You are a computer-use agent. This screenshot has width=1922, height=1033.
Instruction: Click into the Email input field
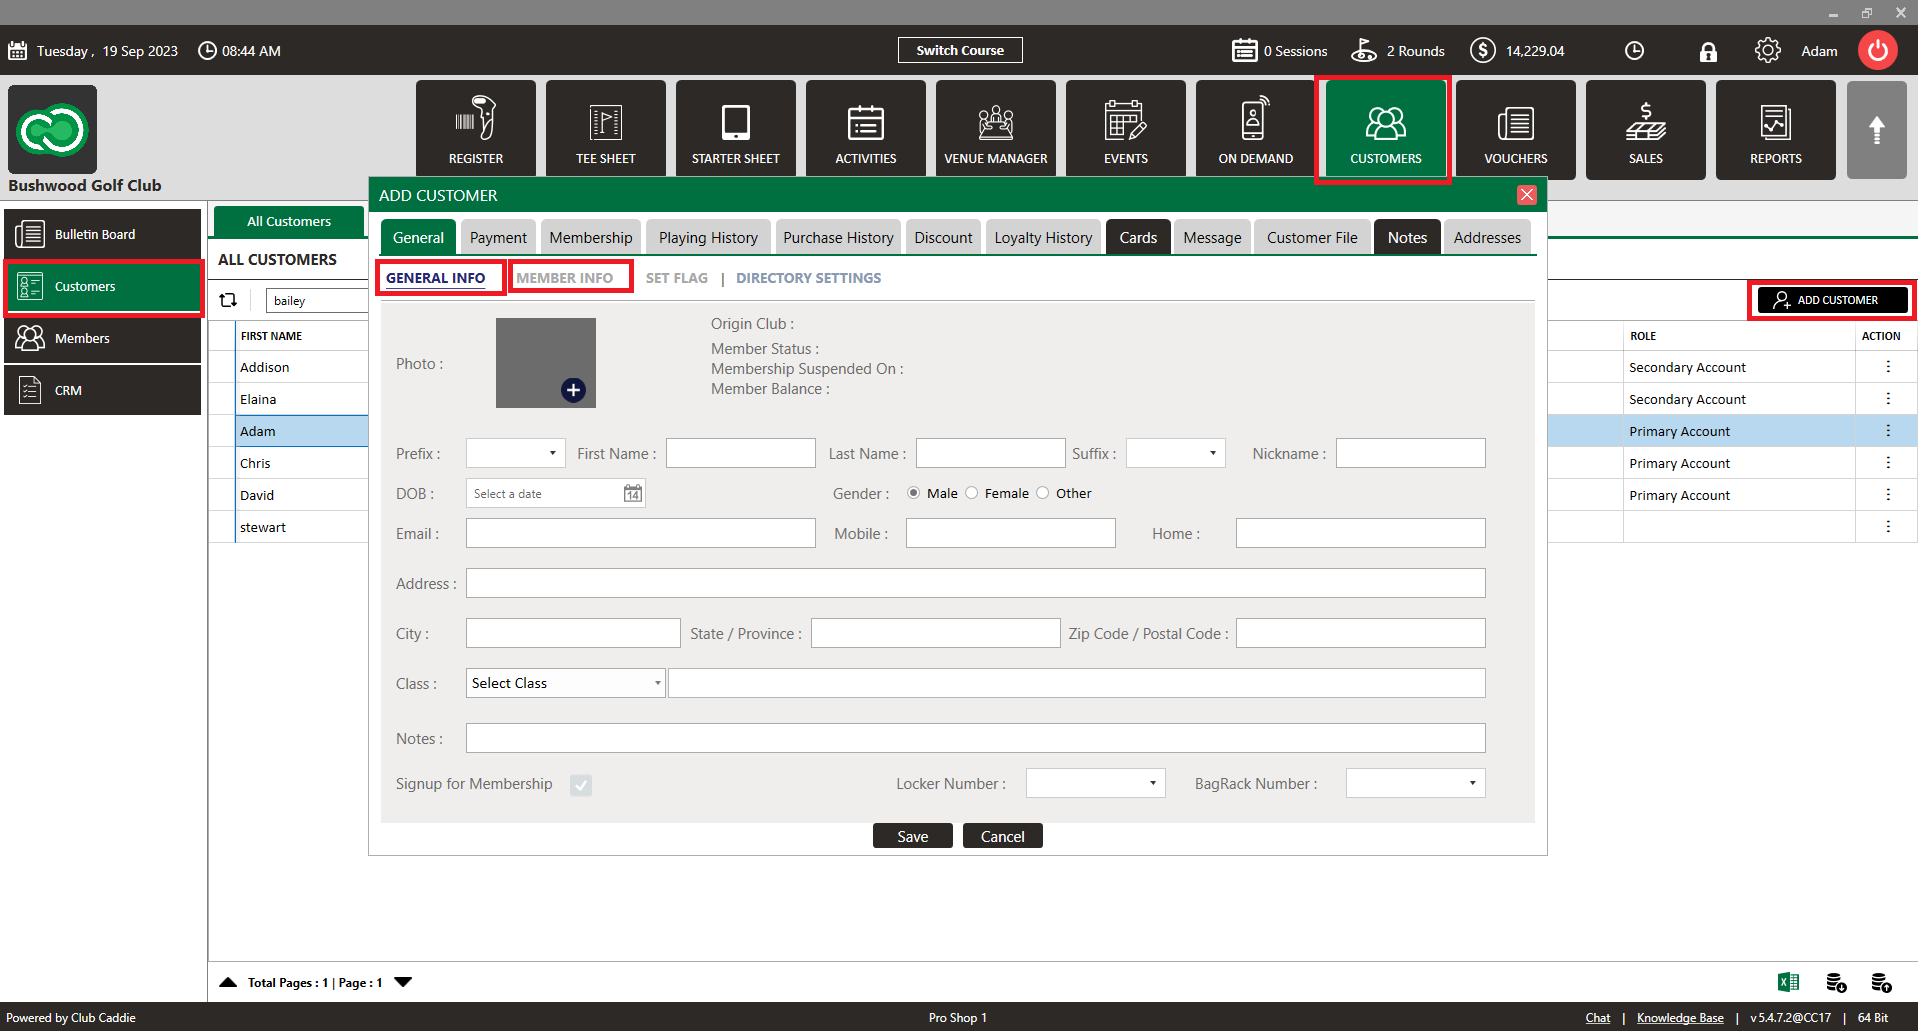pos(640,534)
